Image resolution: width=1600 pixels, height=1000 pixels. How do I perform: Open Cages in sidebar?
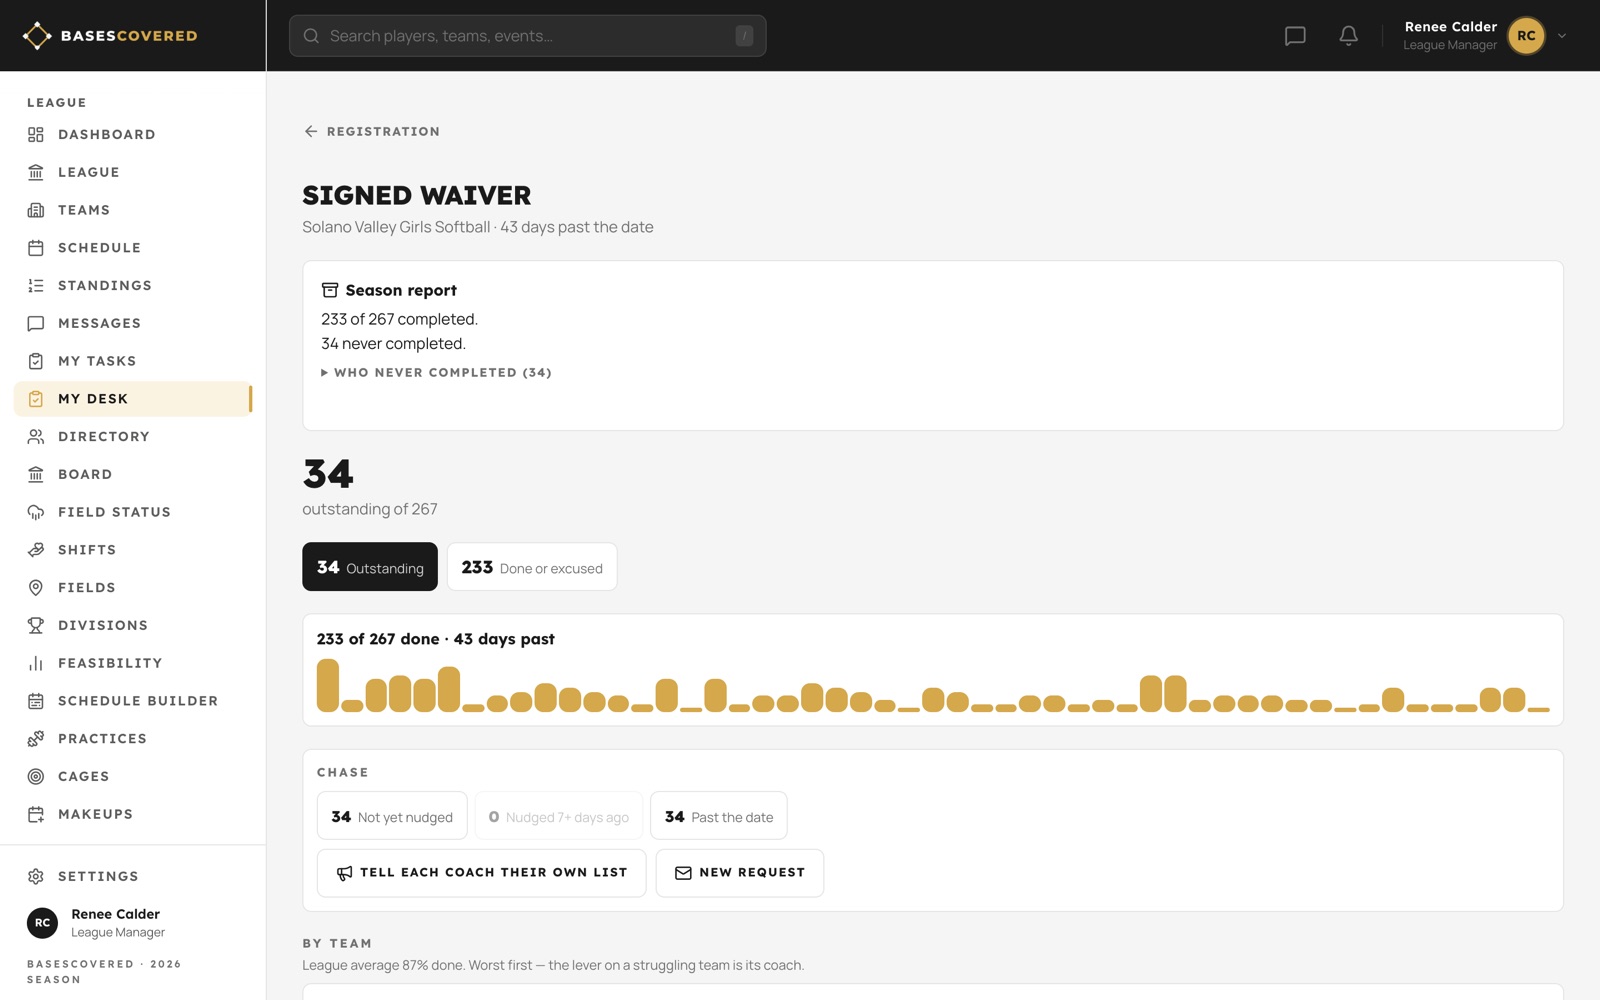133,777
